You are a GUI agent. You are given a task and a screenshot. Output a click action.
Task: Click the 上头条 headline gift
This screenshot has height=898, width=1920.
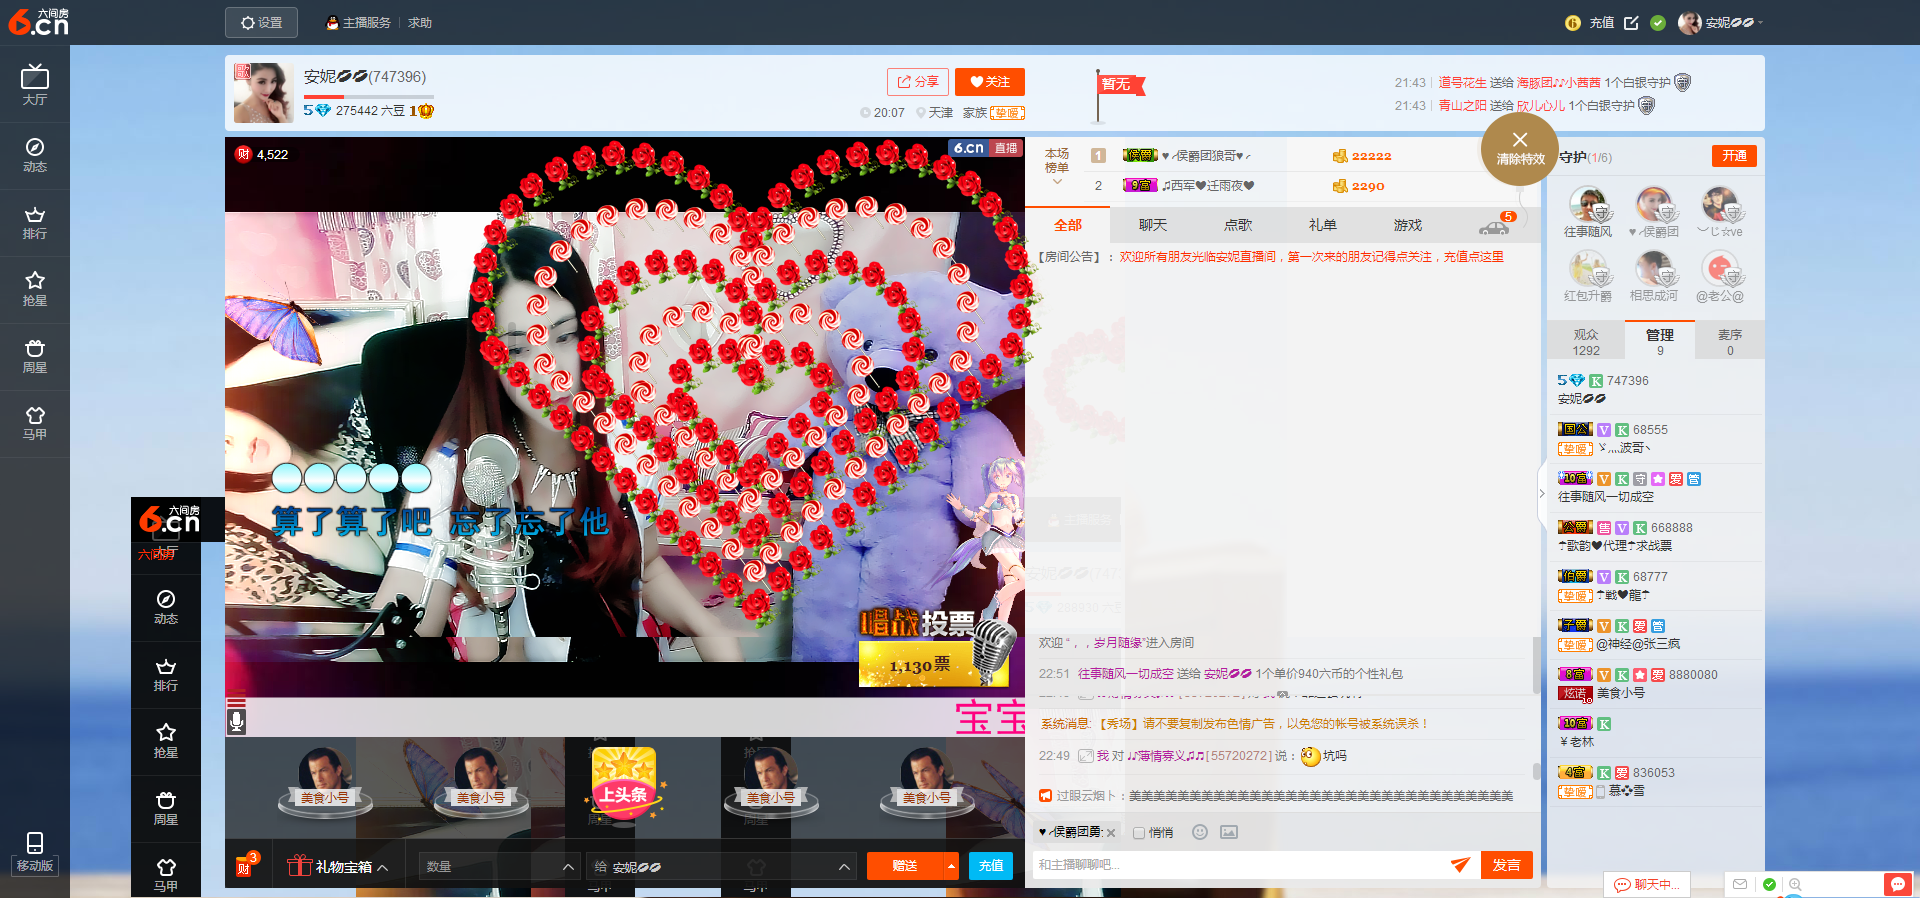pyautogui.click(x=624, y=784)
